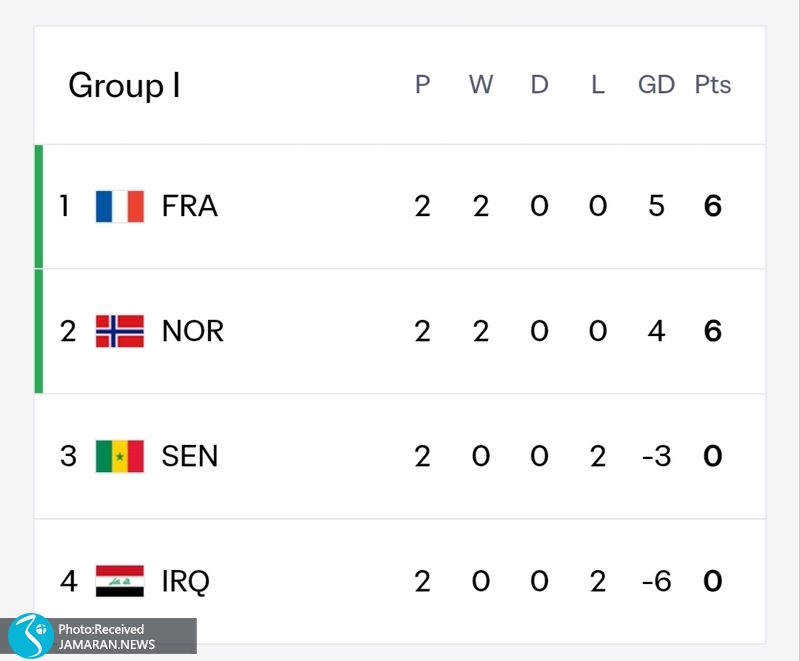The width and height of the screenshot is (800, 661).
Task: Click the D column header
Action: [539, 84]
